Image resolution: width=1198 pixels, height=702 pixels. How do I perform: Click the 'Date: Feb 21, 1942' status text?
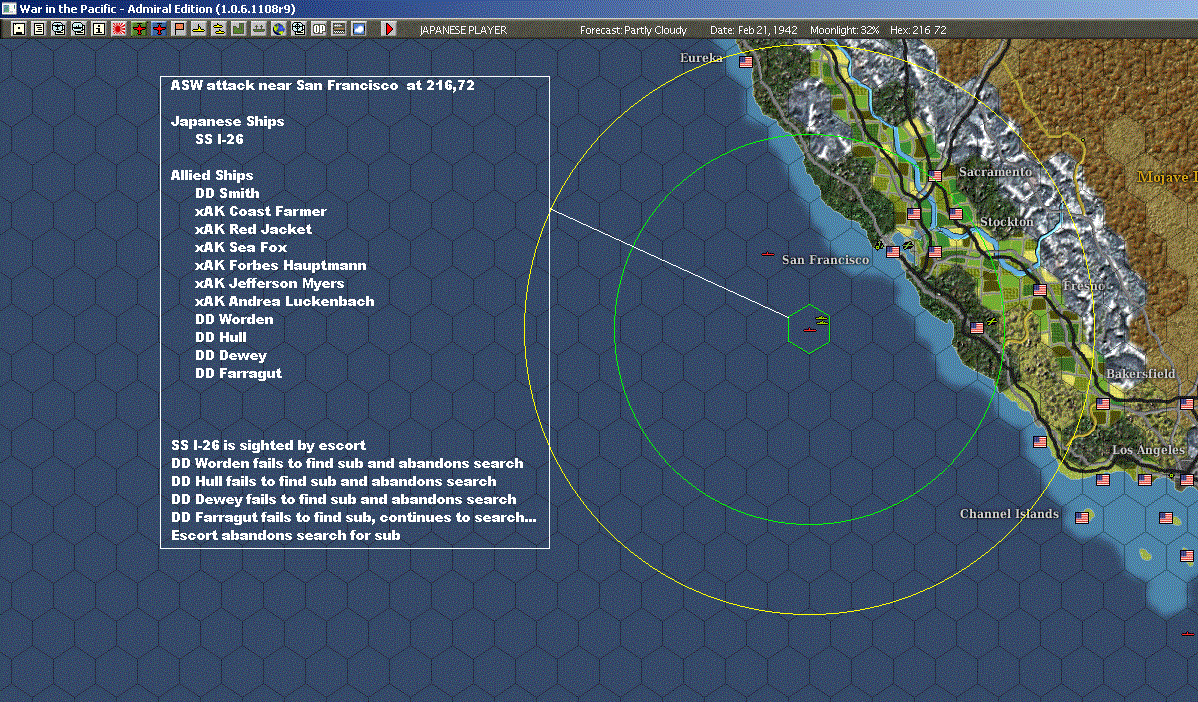[753, 30]
